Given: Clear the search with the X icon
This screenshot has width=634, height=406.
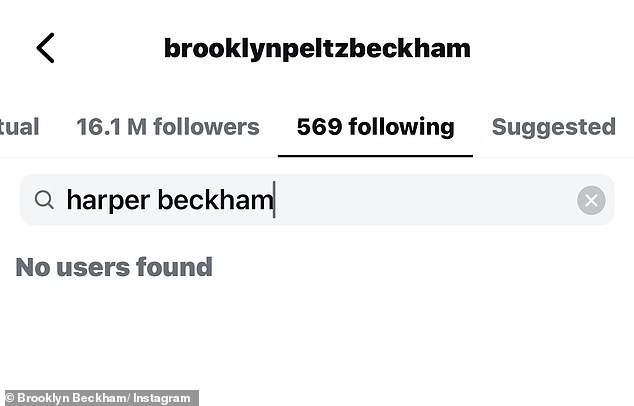Looking at the screenshot, I should (x=591, y=200).
